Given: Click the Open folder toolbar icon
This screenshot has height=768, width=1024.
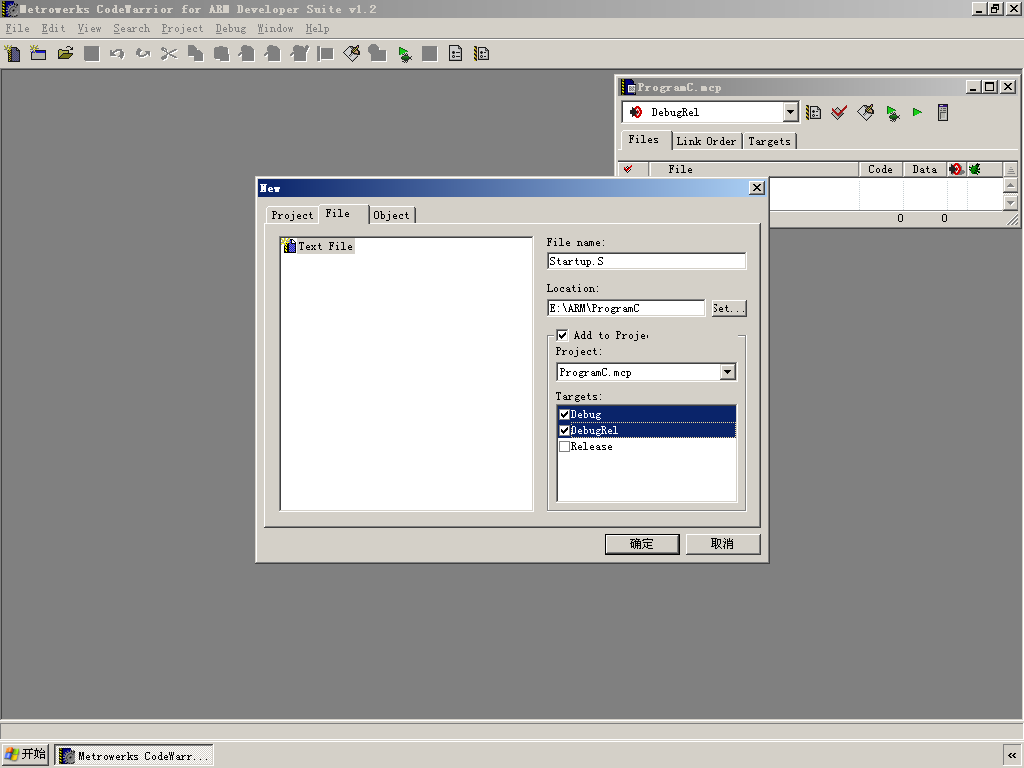Looking at the screenshot, I should 65,54.
